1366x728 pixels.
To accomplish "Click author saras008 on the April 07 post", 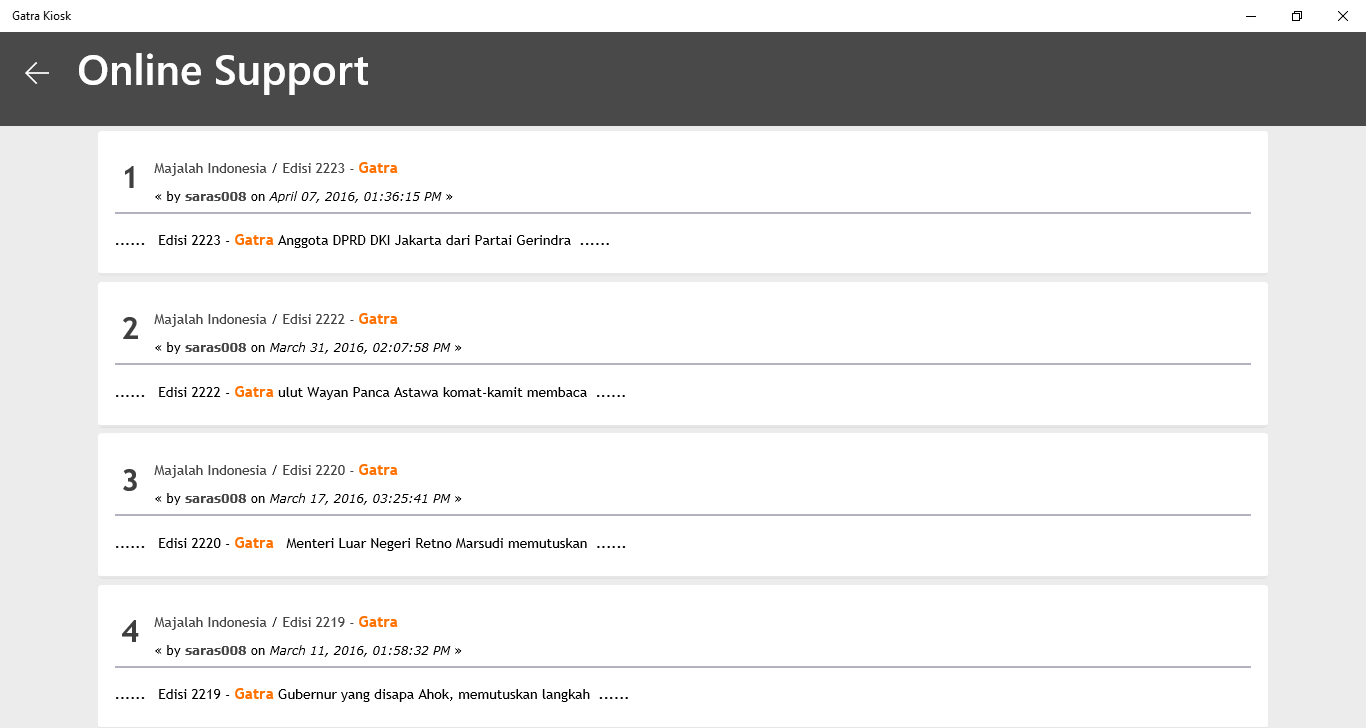I will (215, 197).
